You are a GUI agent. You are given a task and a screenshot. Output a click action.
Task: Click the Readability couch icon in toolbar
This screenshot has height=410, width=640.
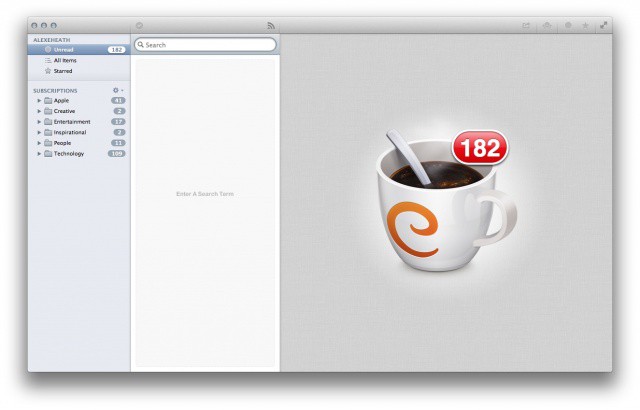click(x=546, y=25)
